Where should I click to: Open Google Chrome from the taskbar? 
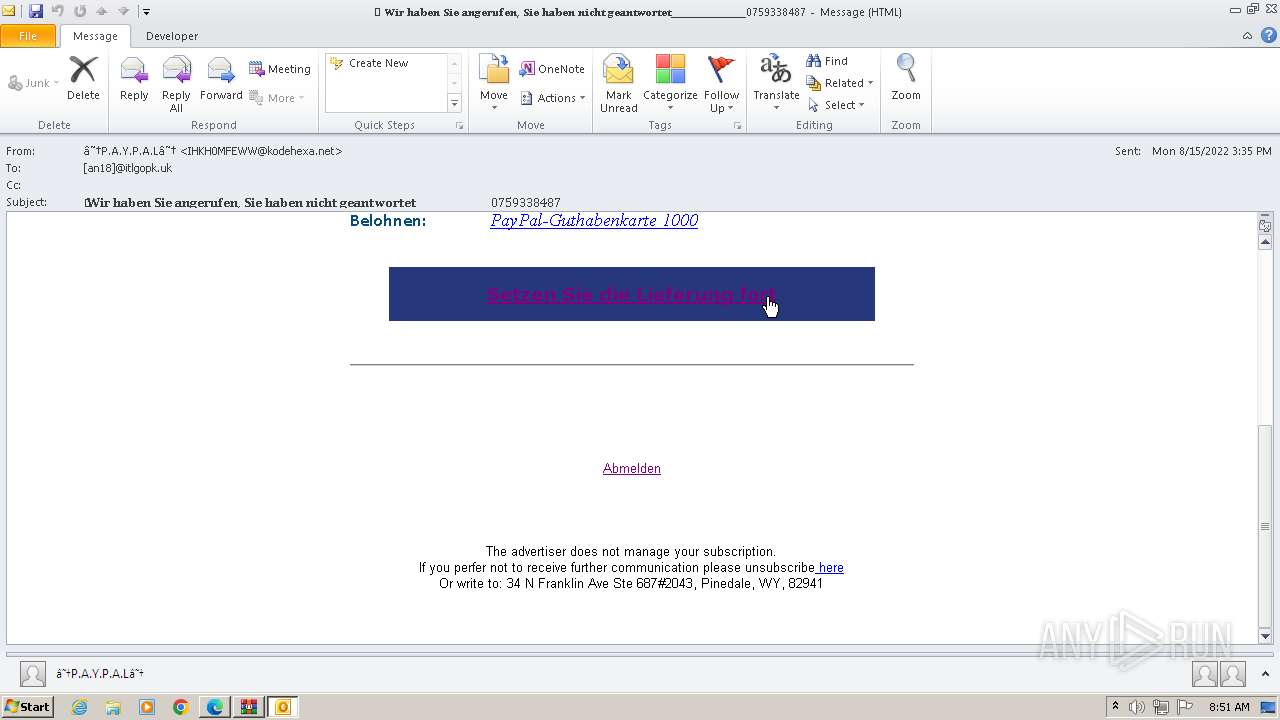coord(181,707)
